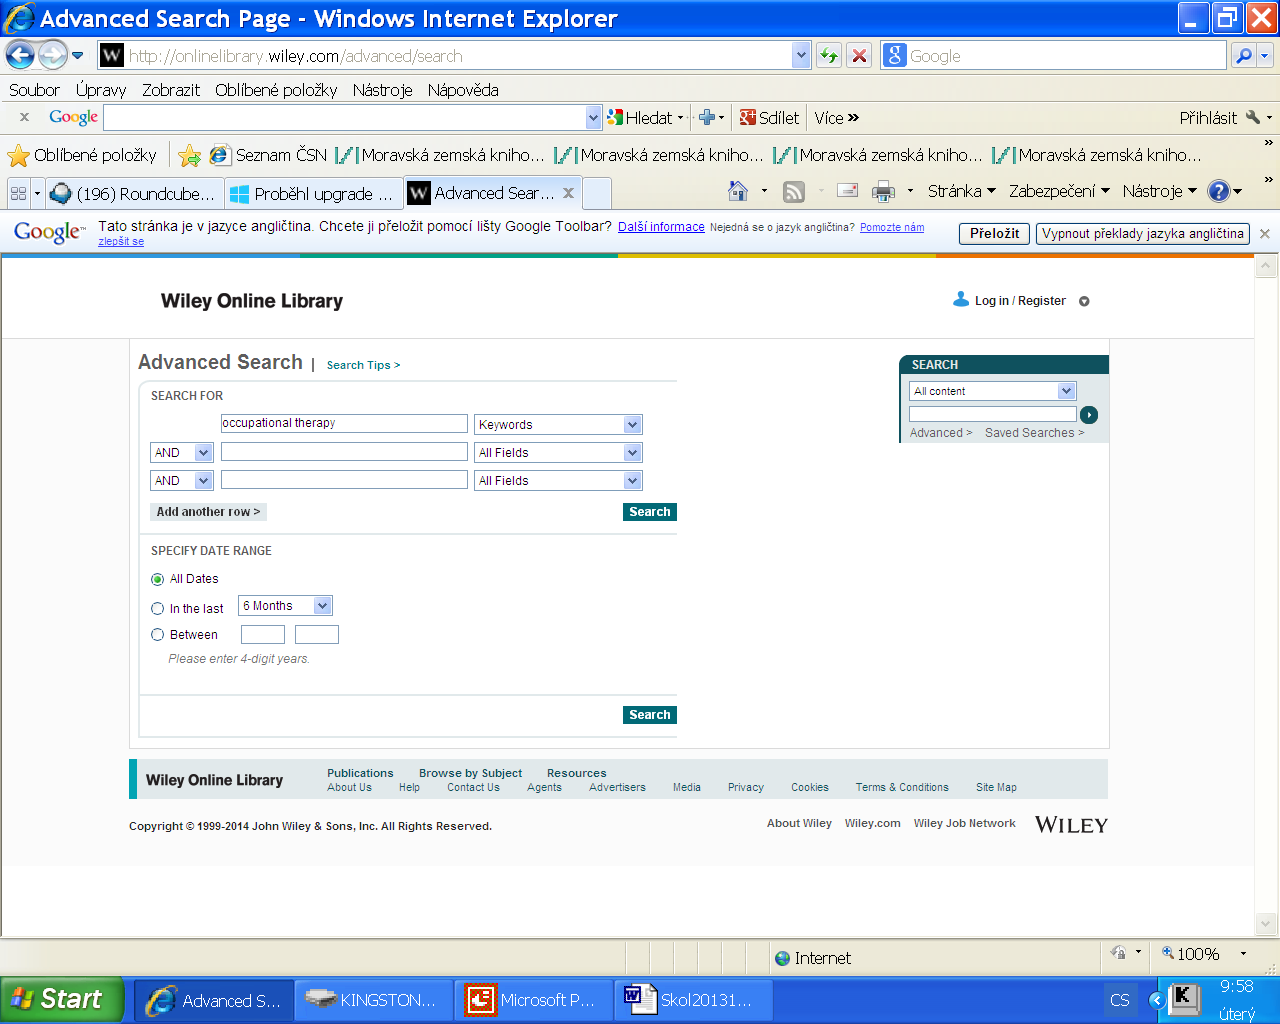Click the Google Toolbar plus icon

[x=707, y=117]
